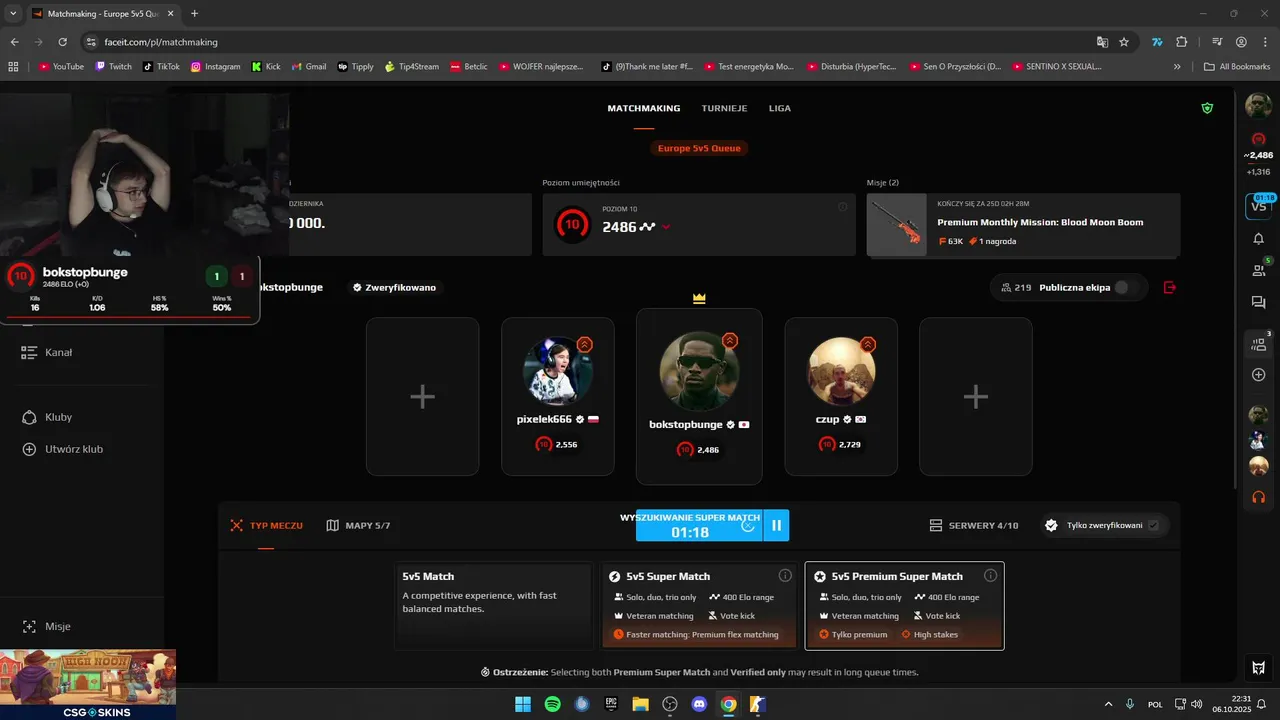This screenshot has width=1280, height=720.
Task: Select the 5v5 Premium Super Match card
Action: [904, 606]
